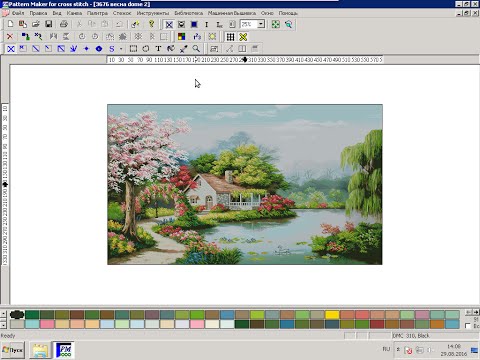Screen dimensions: 480x360
Task: Click the Undo arrow icon
Action: 119,24
